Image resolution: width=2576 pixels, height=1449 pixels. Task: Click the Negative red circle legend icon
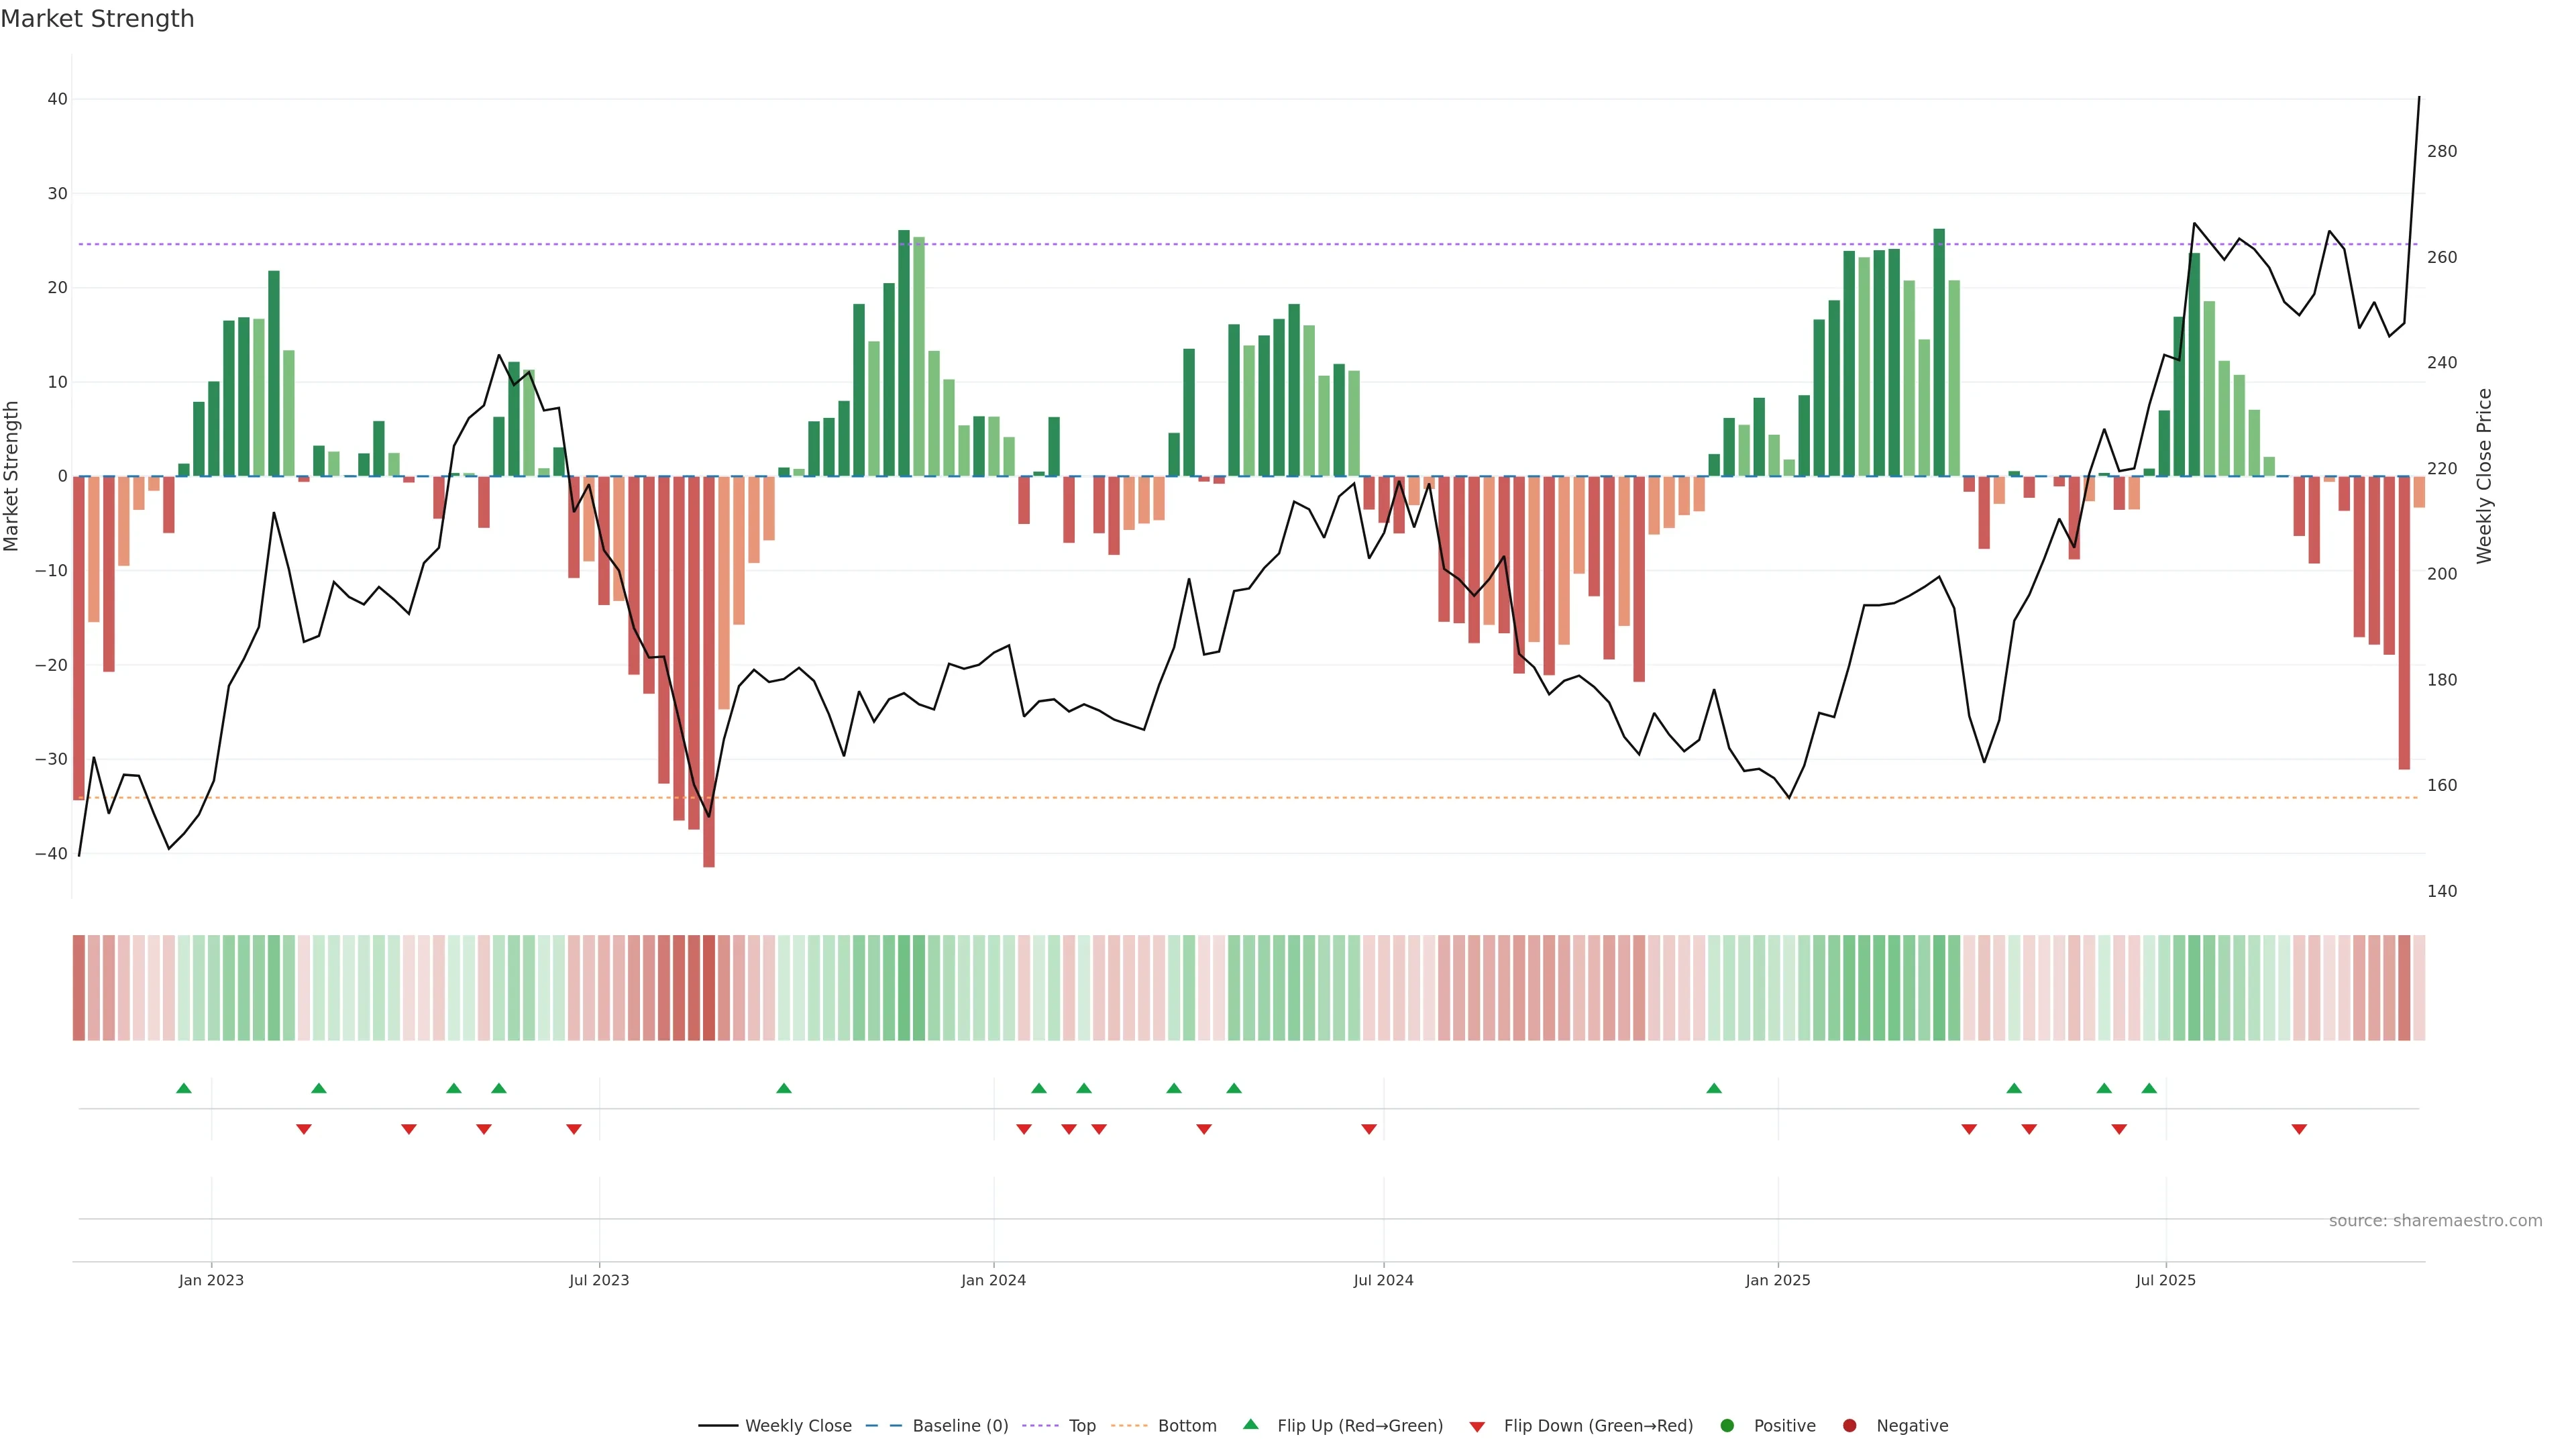(1849, 1426)
